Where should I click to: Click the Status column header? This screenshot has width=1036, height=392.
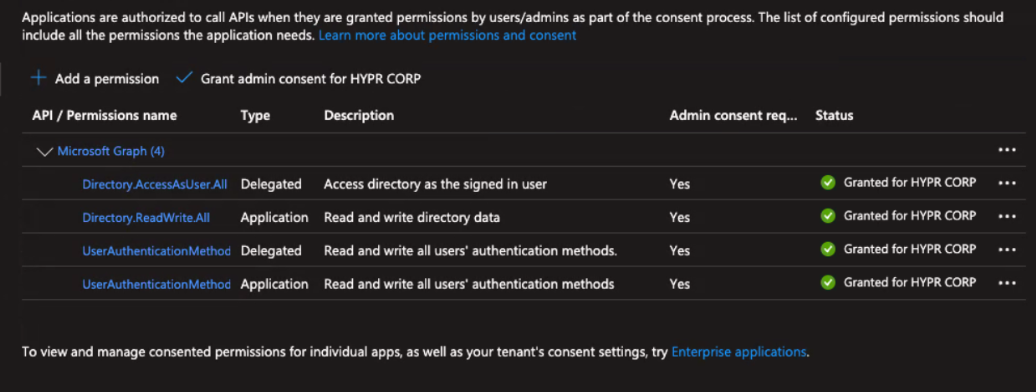(x=834, y=116)
